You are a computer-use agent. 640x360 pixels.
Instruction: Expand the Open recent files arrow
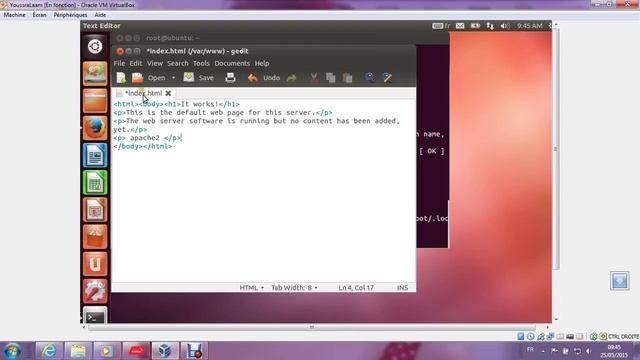[173, 78]
